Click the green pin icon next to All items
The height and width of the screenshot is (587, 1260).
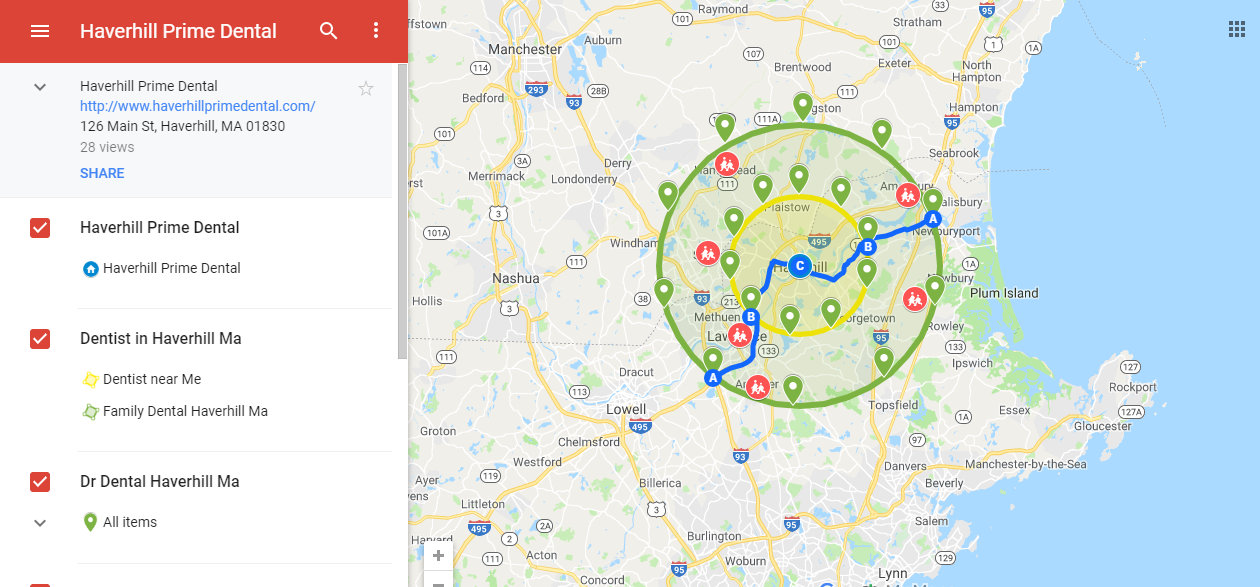(x=91, y=521)
